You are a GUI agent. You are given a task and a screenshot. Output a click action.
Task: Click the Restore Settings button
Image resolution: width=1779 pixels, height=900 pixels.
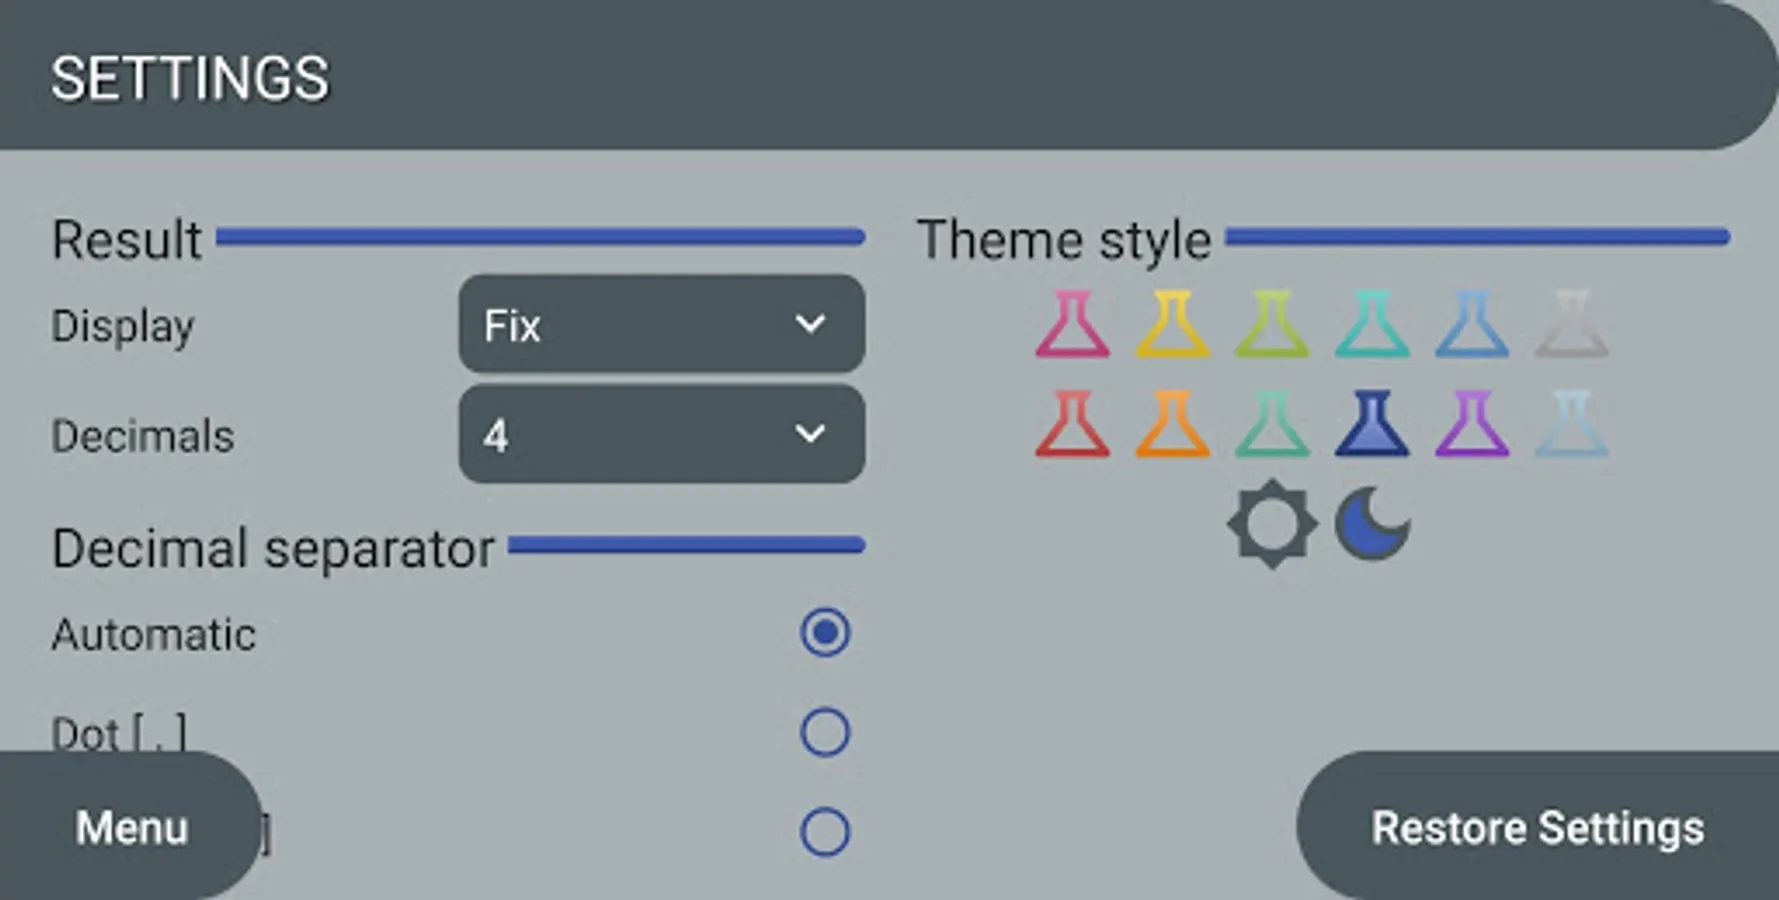[1537, 828]
